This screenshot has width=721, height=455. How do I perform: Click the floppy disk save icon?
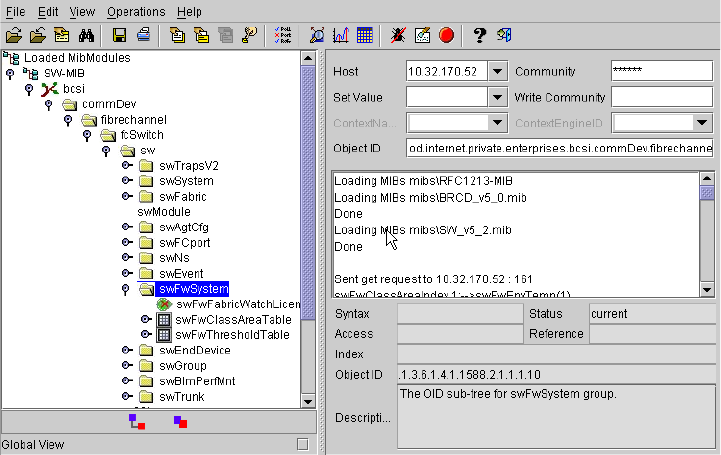pos(120,35)
